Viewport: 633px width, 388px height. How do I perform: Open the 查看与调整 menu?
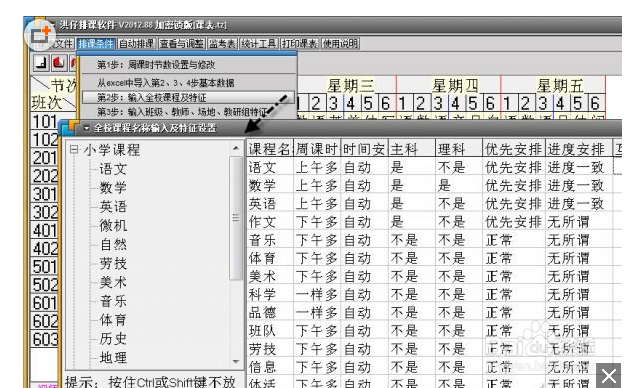182,44
